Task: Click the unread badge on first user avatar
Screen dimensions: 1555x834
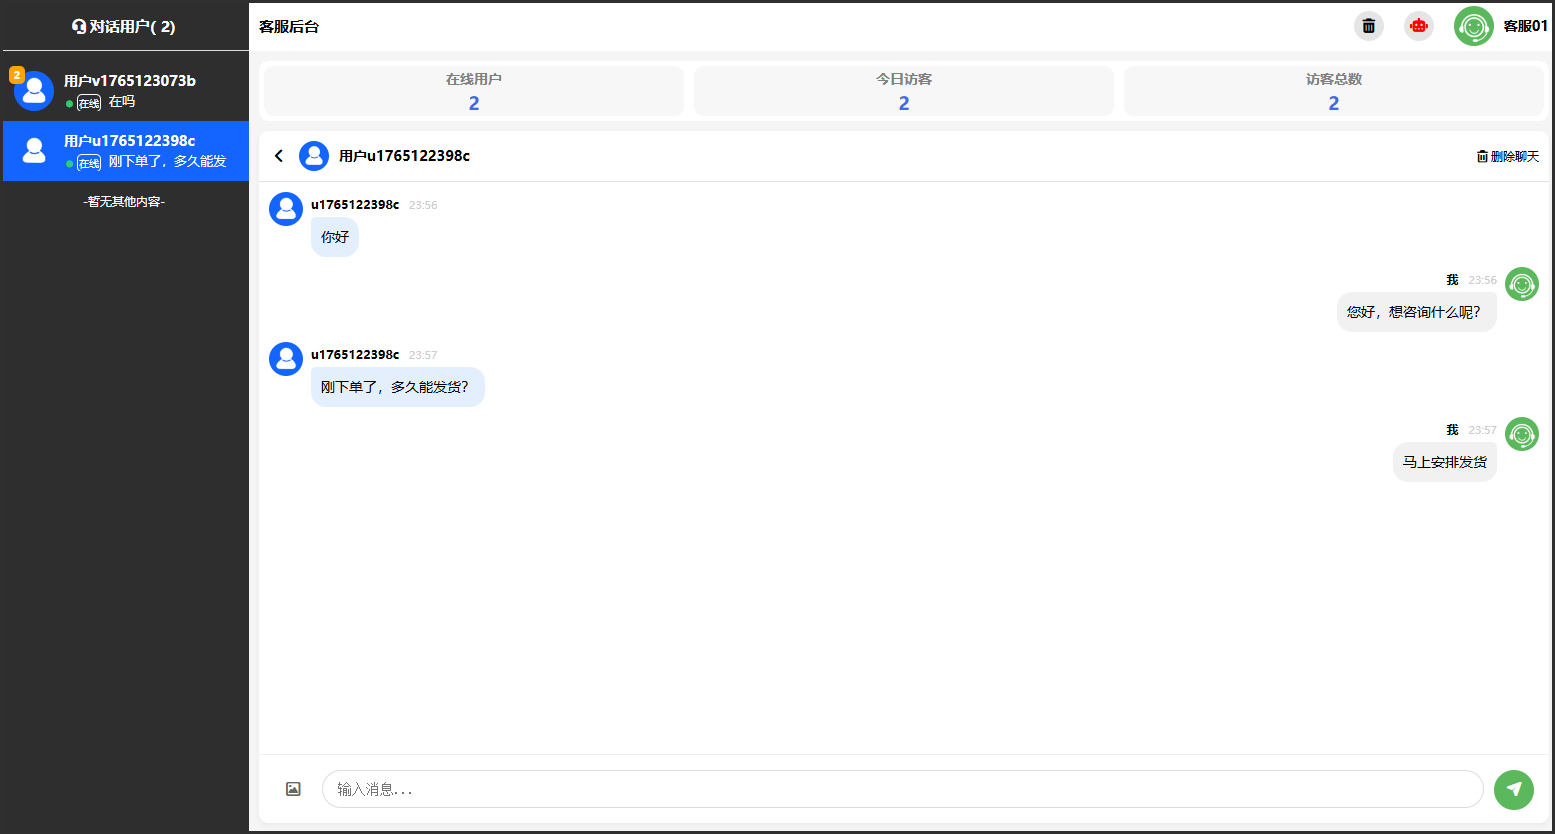Action: 17,75
